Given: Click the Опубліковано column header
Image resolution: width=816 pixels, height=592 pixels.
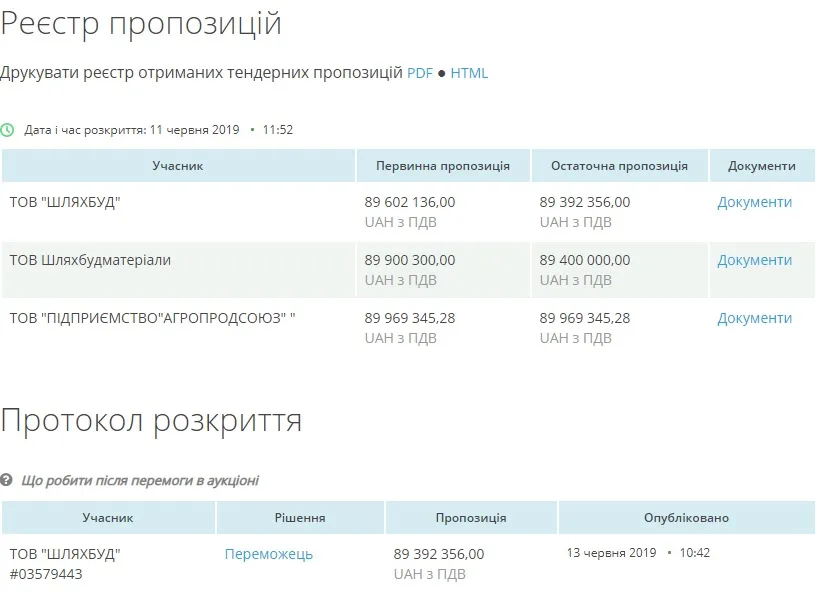Looking at the screenshot, I should coord(686,518).
